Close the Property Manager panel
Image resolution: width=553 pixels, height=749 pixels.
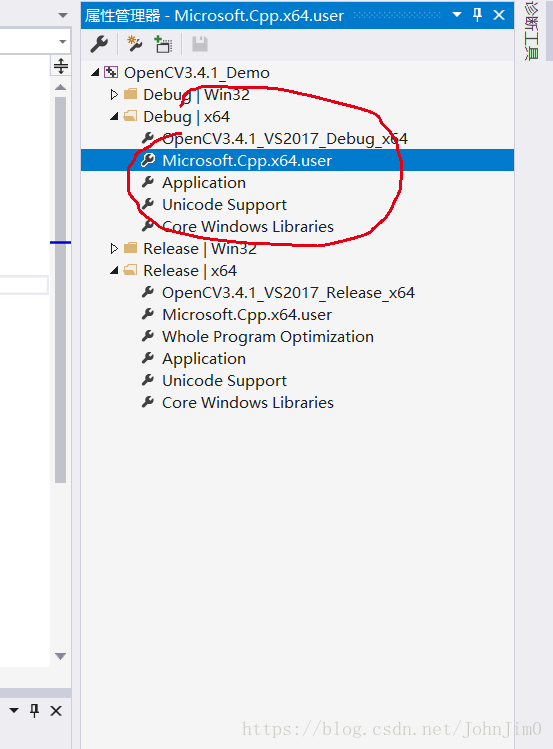pos(499,15)
